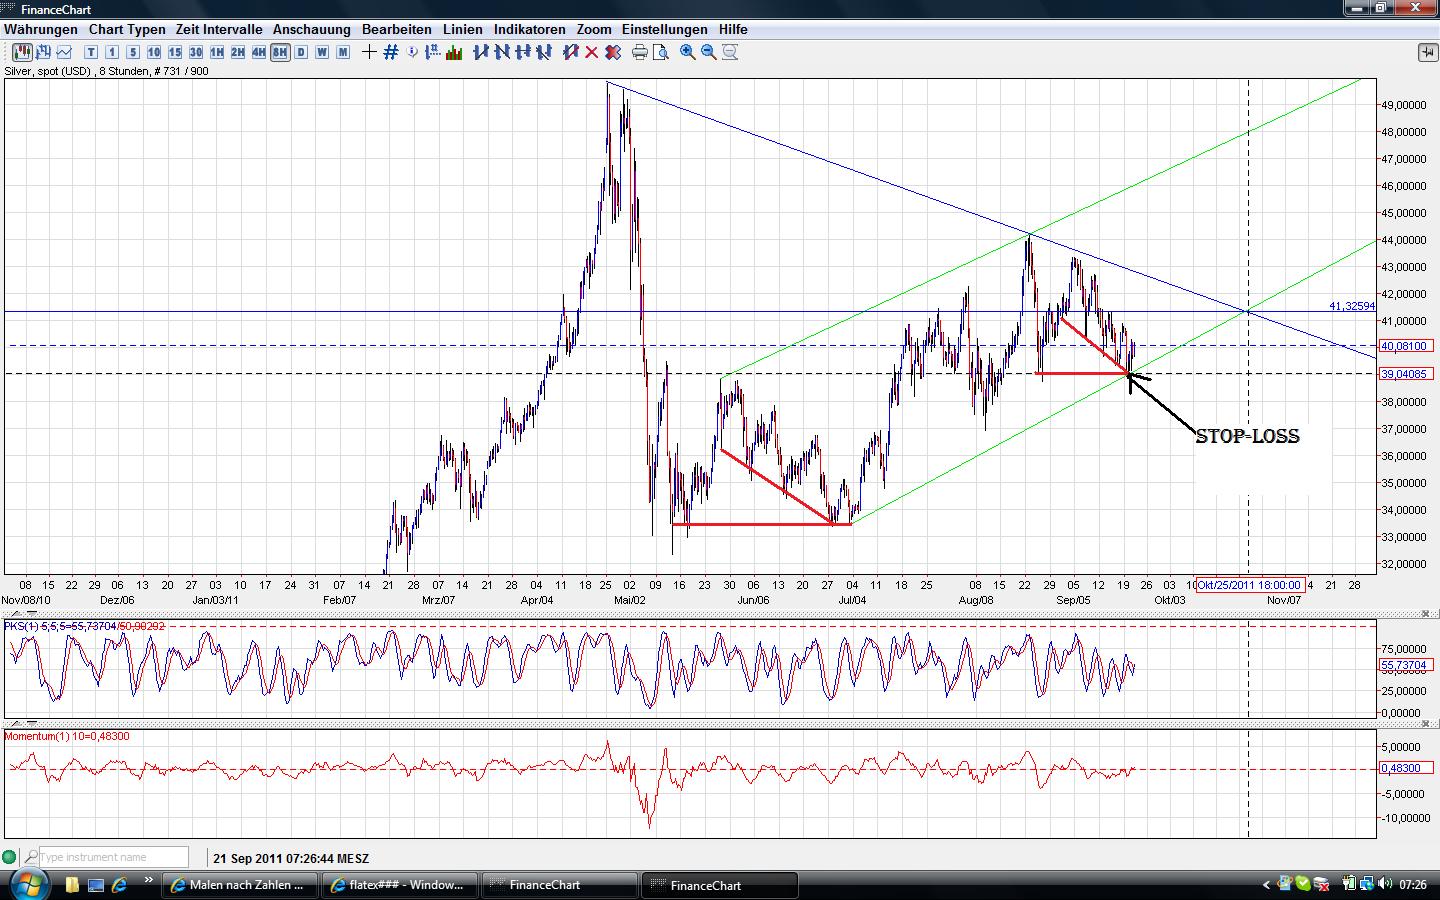Open the Chart Typen menu
The width and height of the screenshot is (1440, 900).
(127, 30)
